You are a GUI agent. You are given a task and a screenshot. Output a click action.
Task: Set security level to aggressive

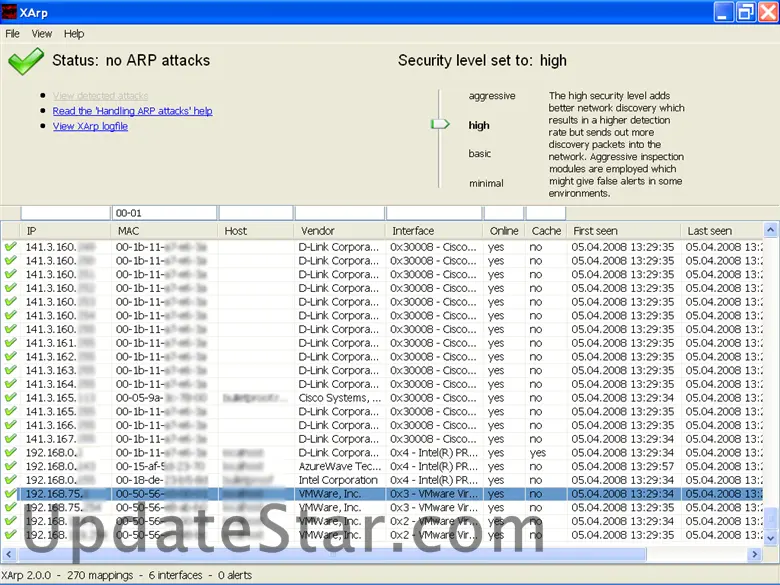pyautogui.click(x=492, y=96)
